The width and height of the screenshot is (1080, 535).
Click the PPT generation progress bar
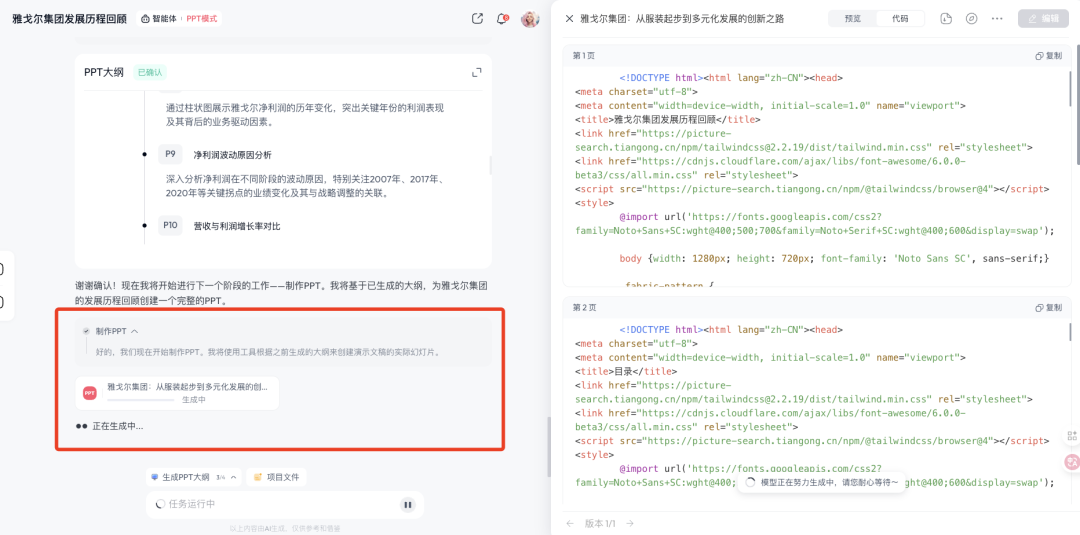[141, 399]
